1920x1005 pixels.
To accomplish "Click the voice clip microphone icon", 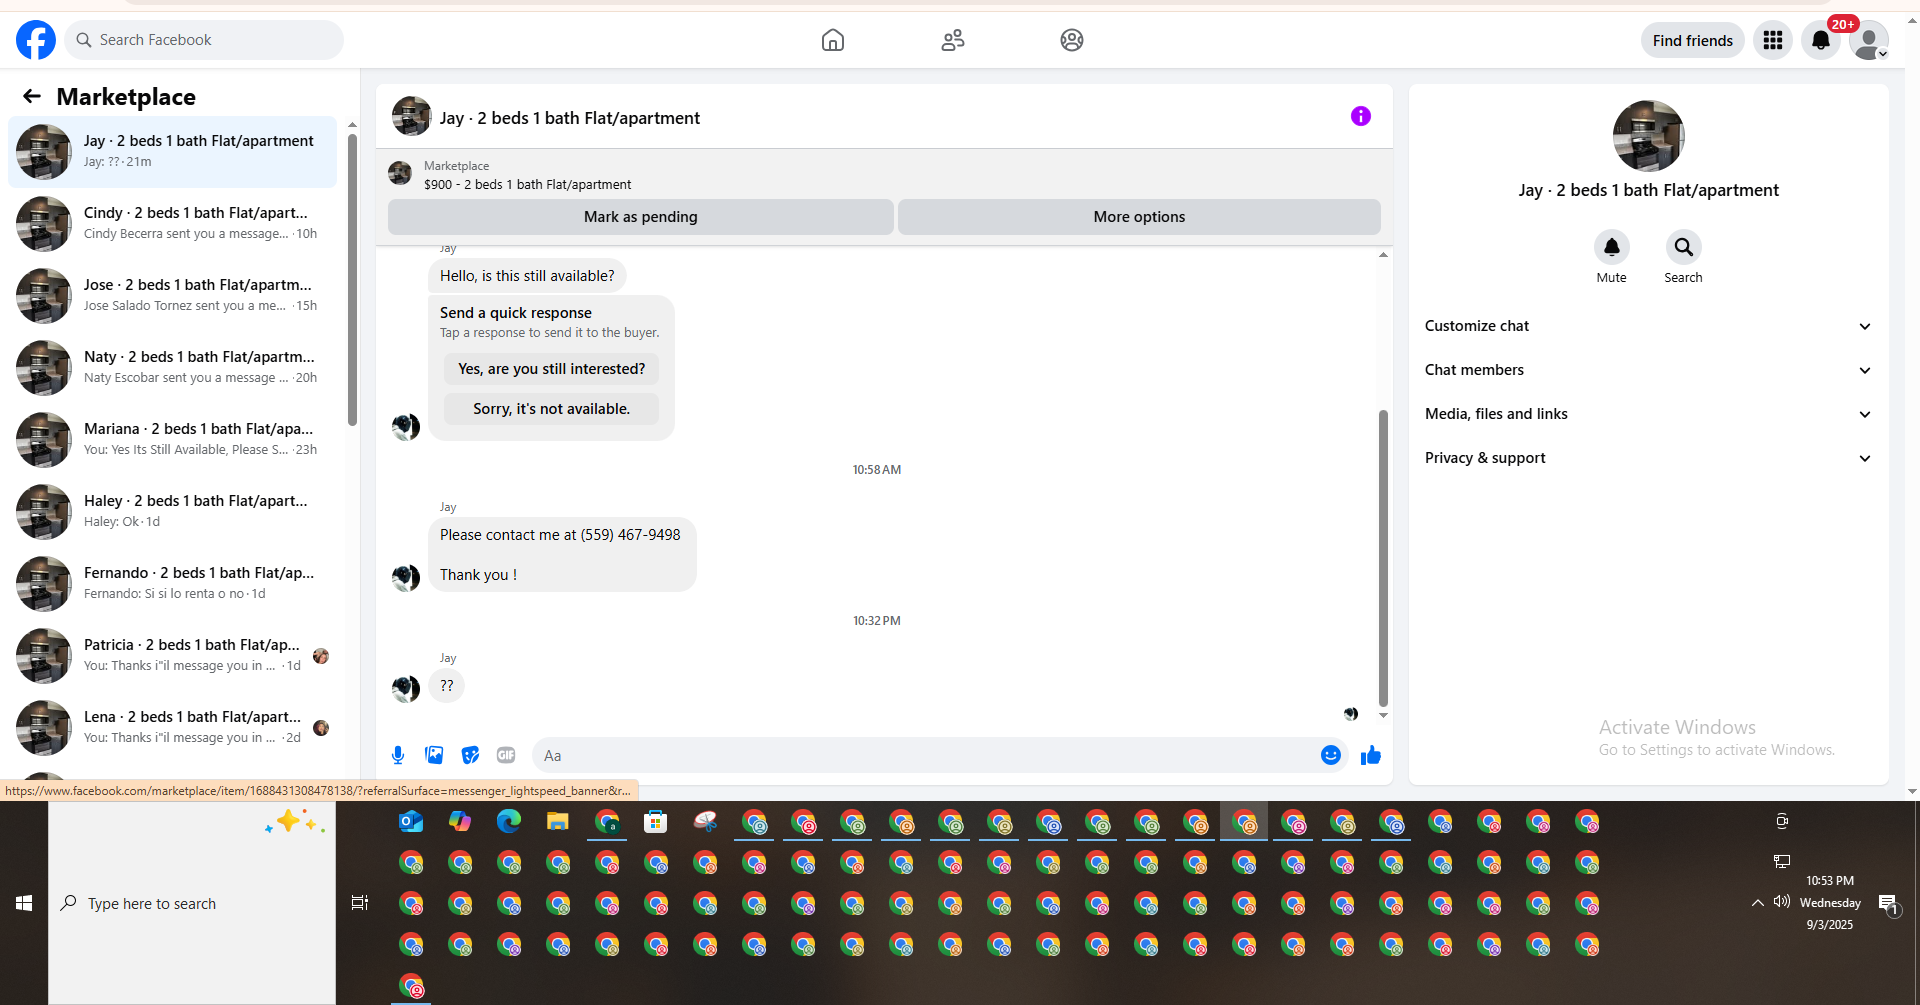I will point(398,755).
